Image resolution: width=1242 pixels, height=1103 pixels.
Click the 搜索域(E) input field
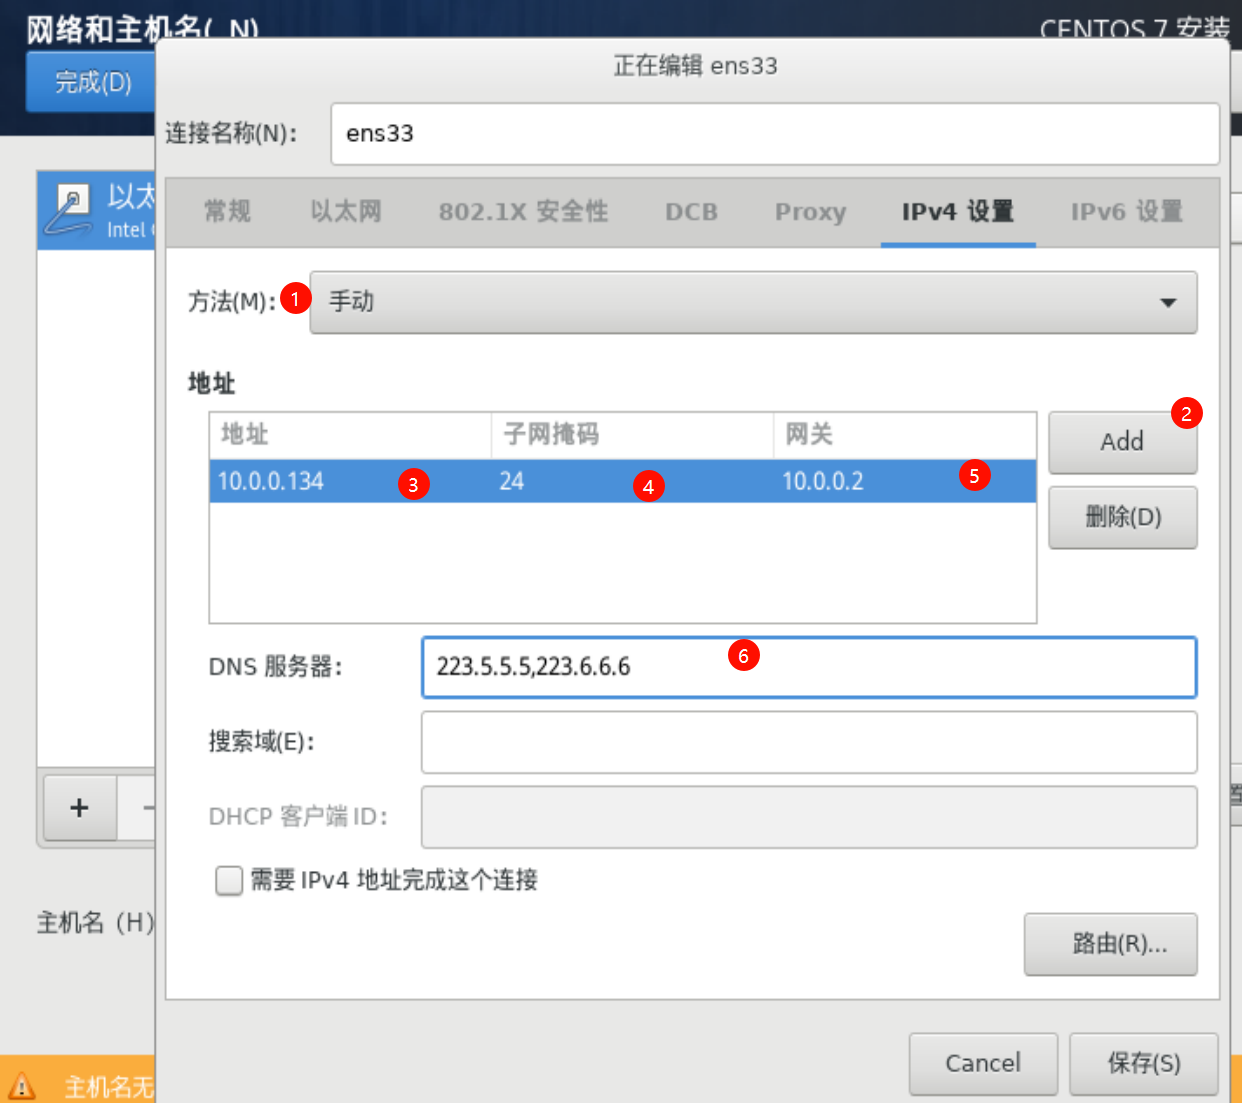[809, 742]
